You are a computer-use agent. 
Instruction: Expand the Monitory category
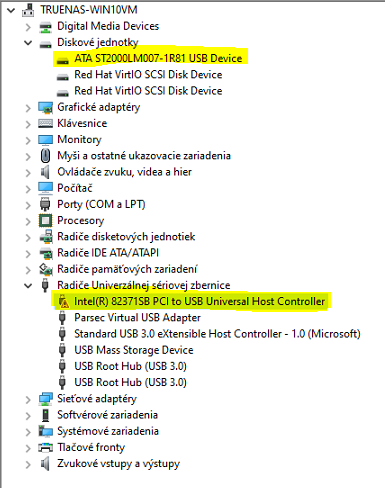coord(28,140)
